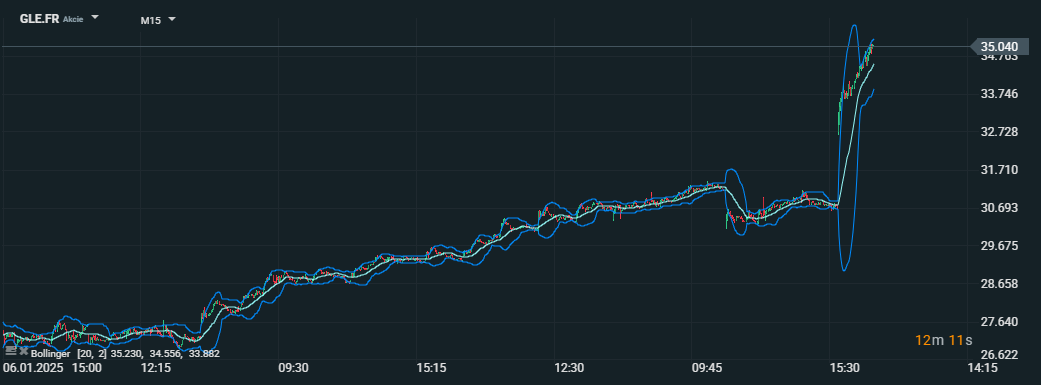Click the 15:30 time axis label
The width and height of the screenshot is (1041, 385).
845,368
